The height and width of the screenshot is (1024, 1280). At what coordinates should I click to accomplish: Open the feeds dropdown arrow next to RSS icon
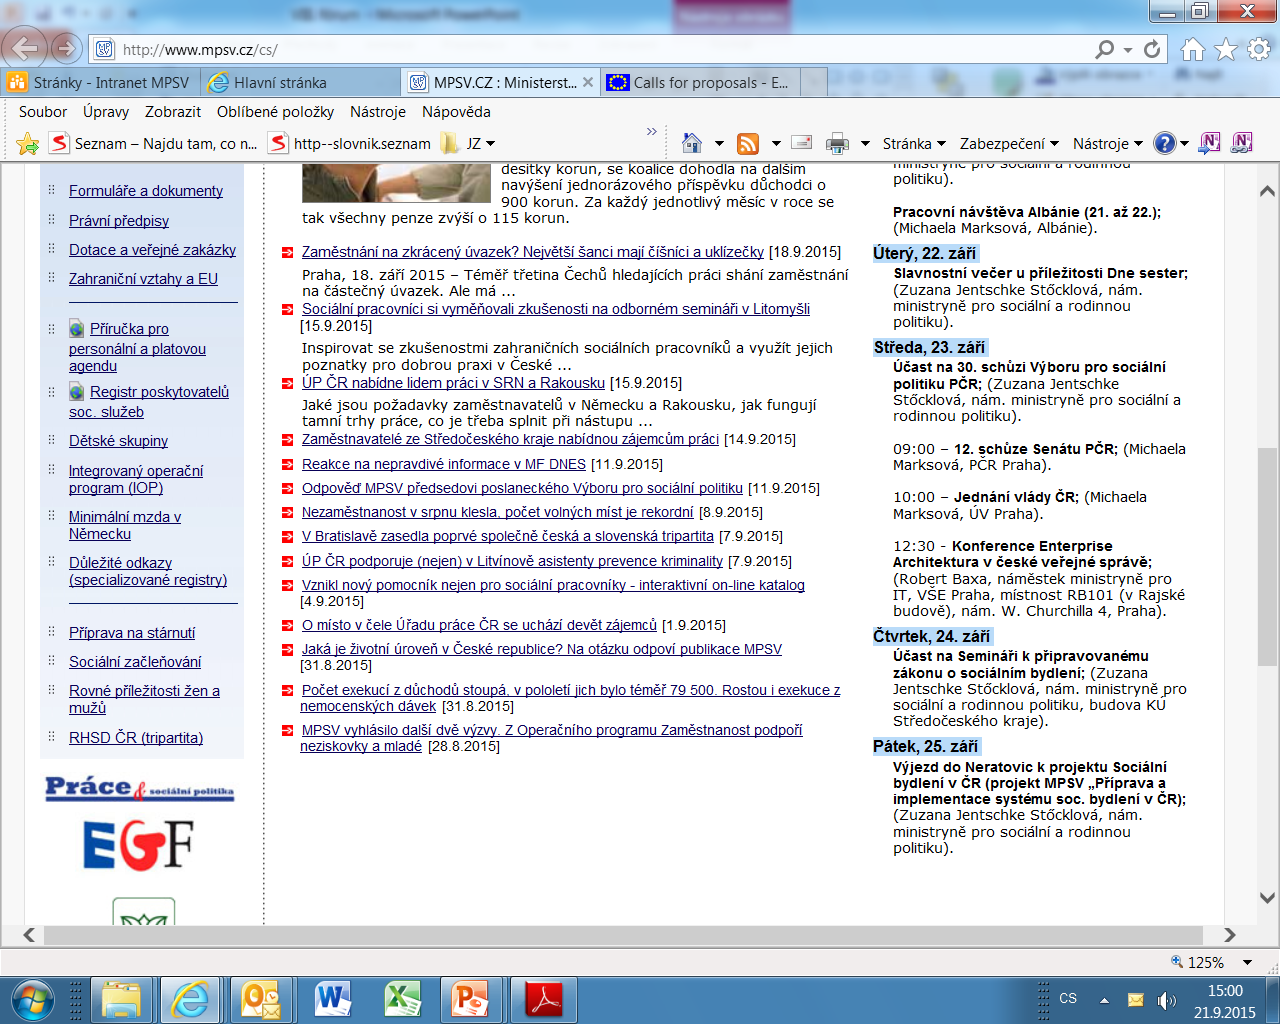(x=774, y=144)
